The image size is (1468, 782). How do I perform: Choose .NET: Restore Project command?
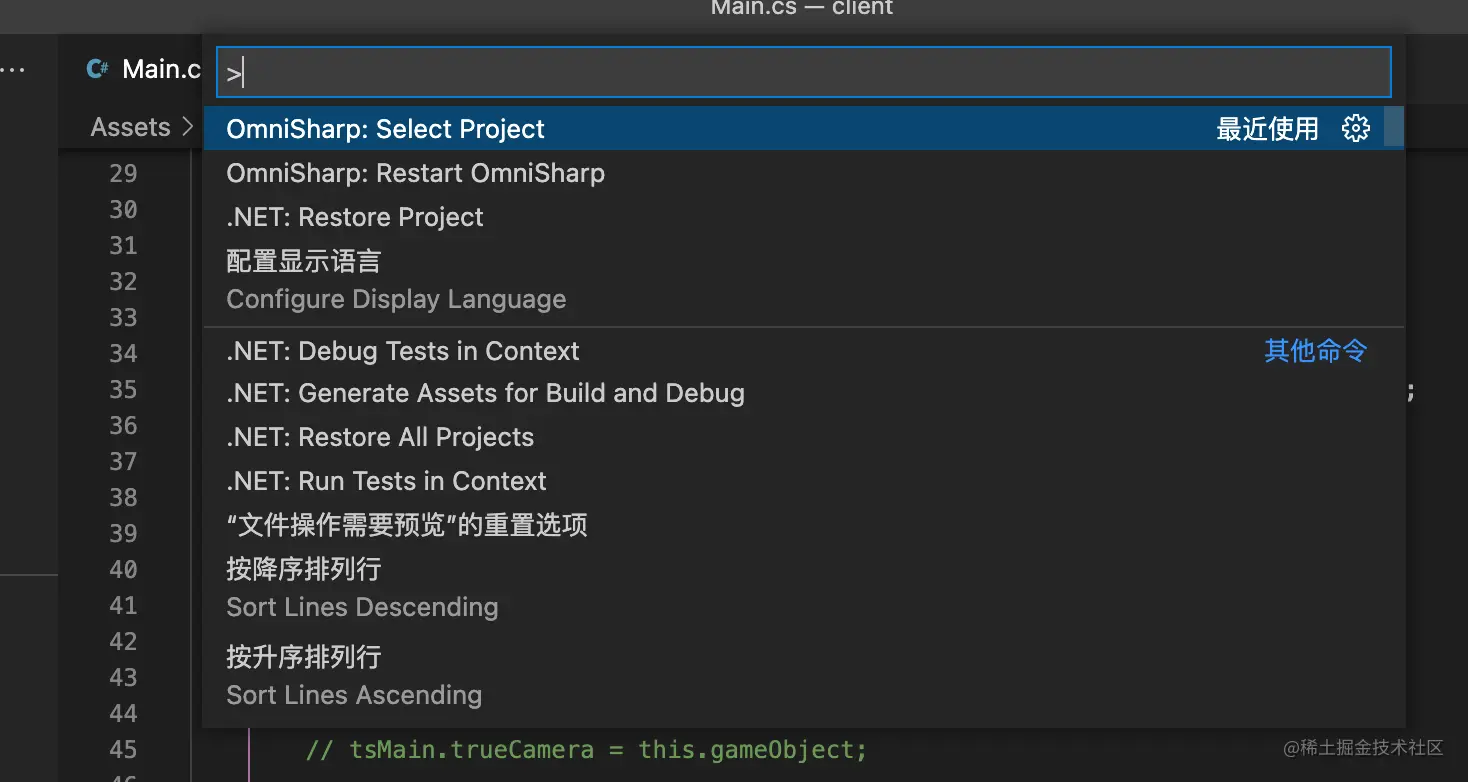point(804,217)
